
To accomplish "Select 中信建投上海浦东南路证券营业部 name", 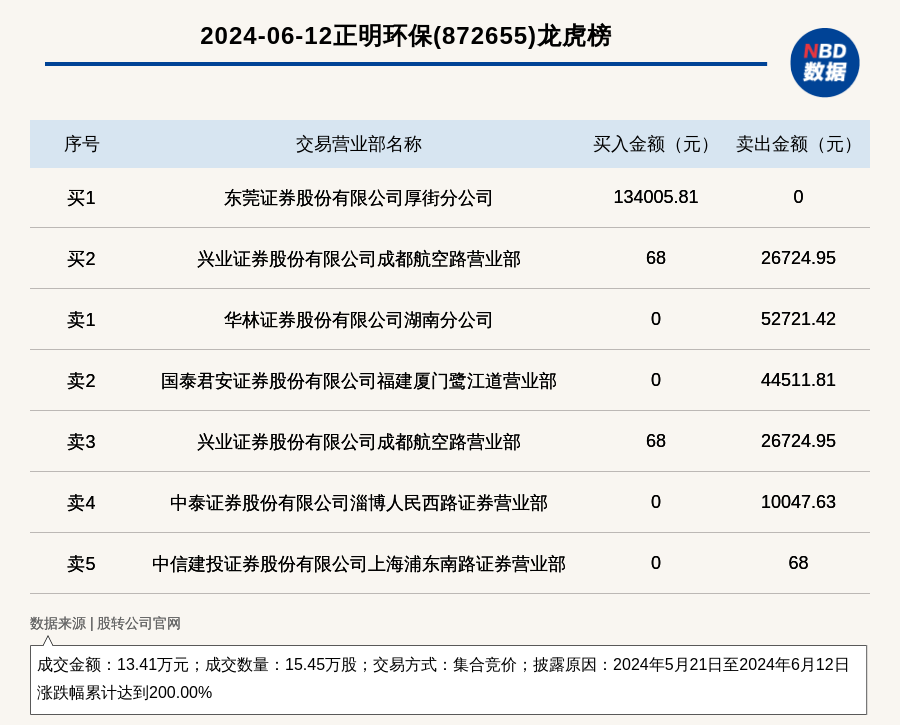I will pyautogui.click(x=359, y=564).
